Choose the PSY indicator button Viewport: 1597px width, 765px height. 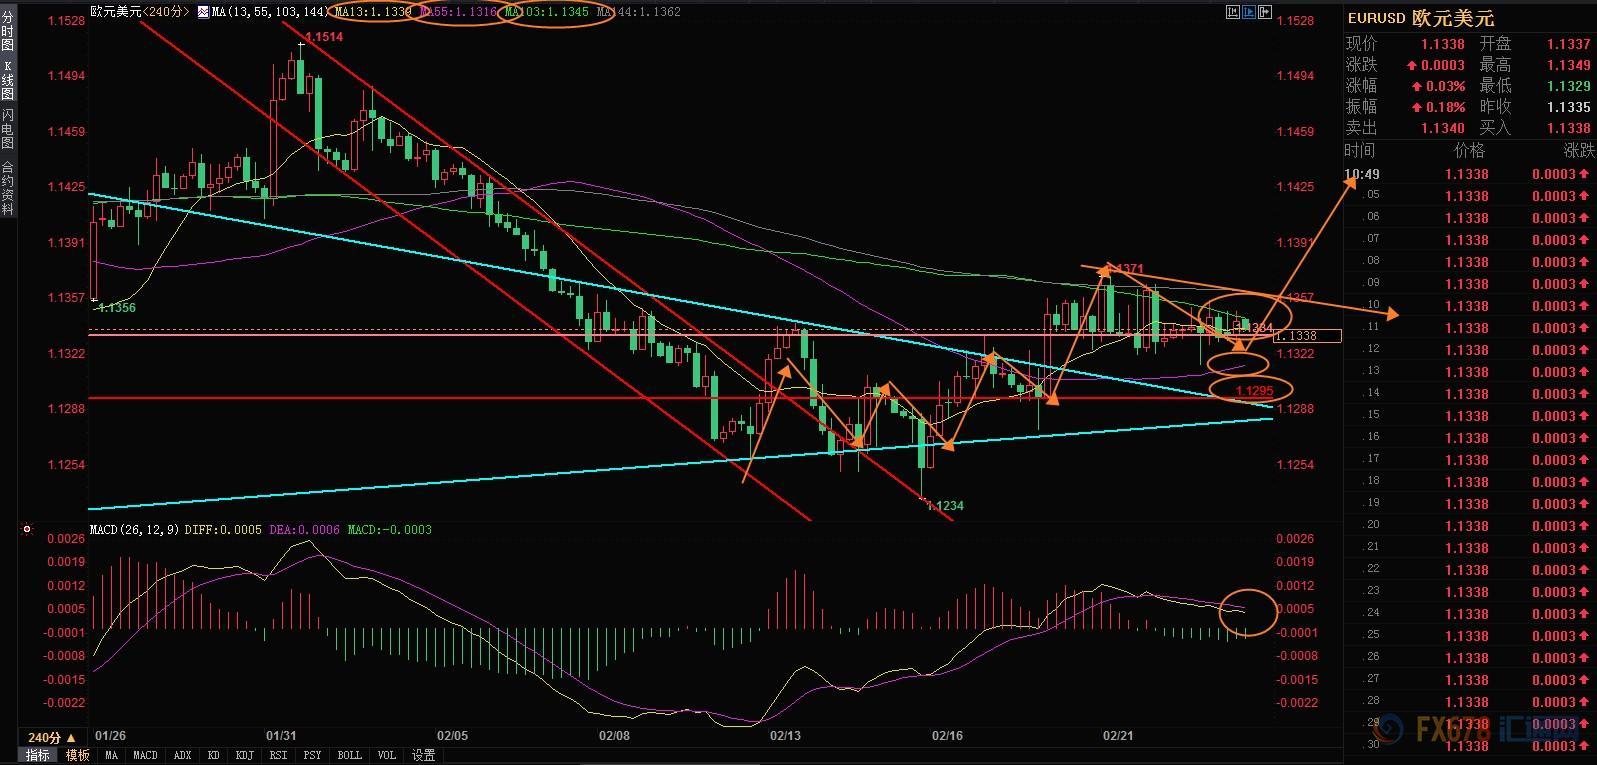pos(312,755)
